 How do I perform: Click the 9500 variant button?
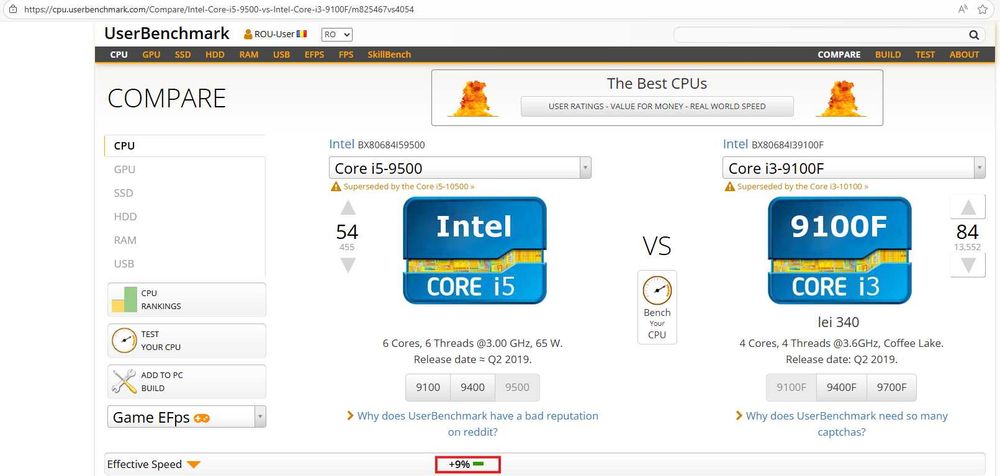(x=517, y=387)
